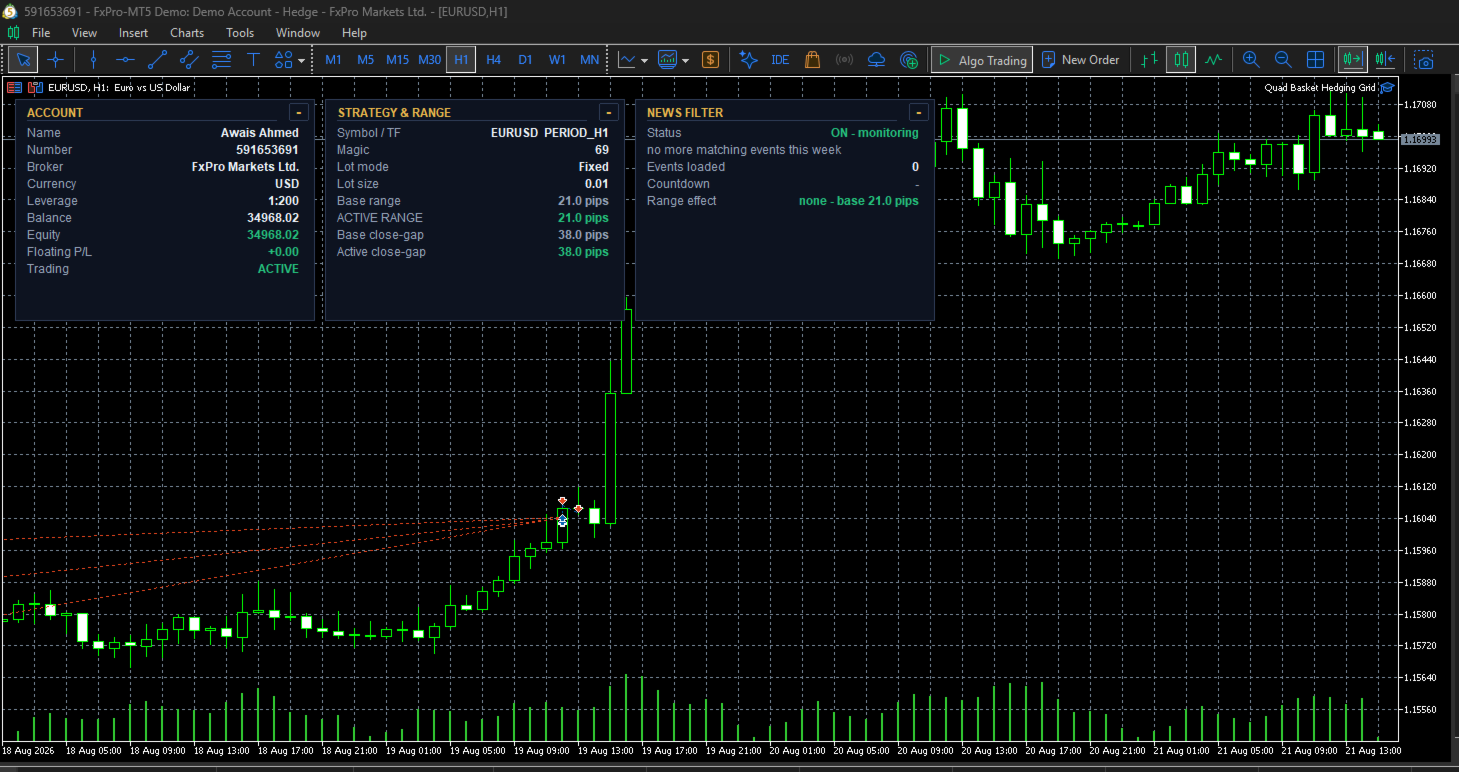Viewport: 1459px width, 772px height.
Task: Click the MetaTrader candlestick logo by File
Action: click(14, 33)
